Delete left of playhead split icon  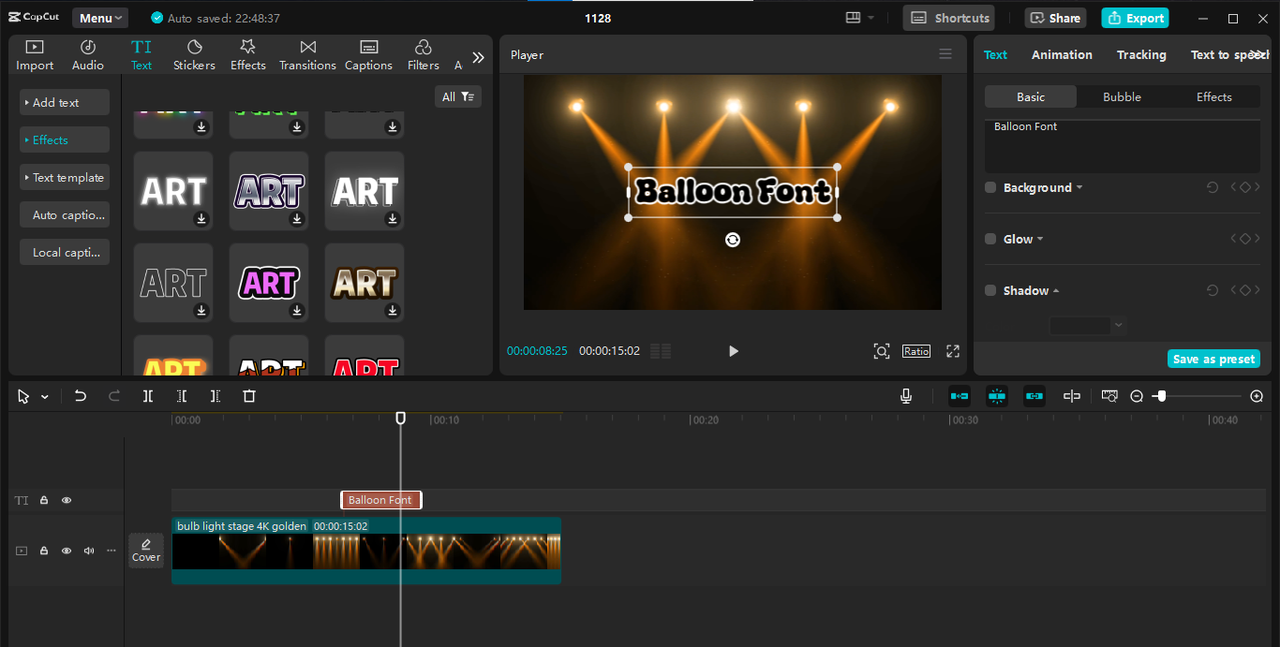(181, 396)
